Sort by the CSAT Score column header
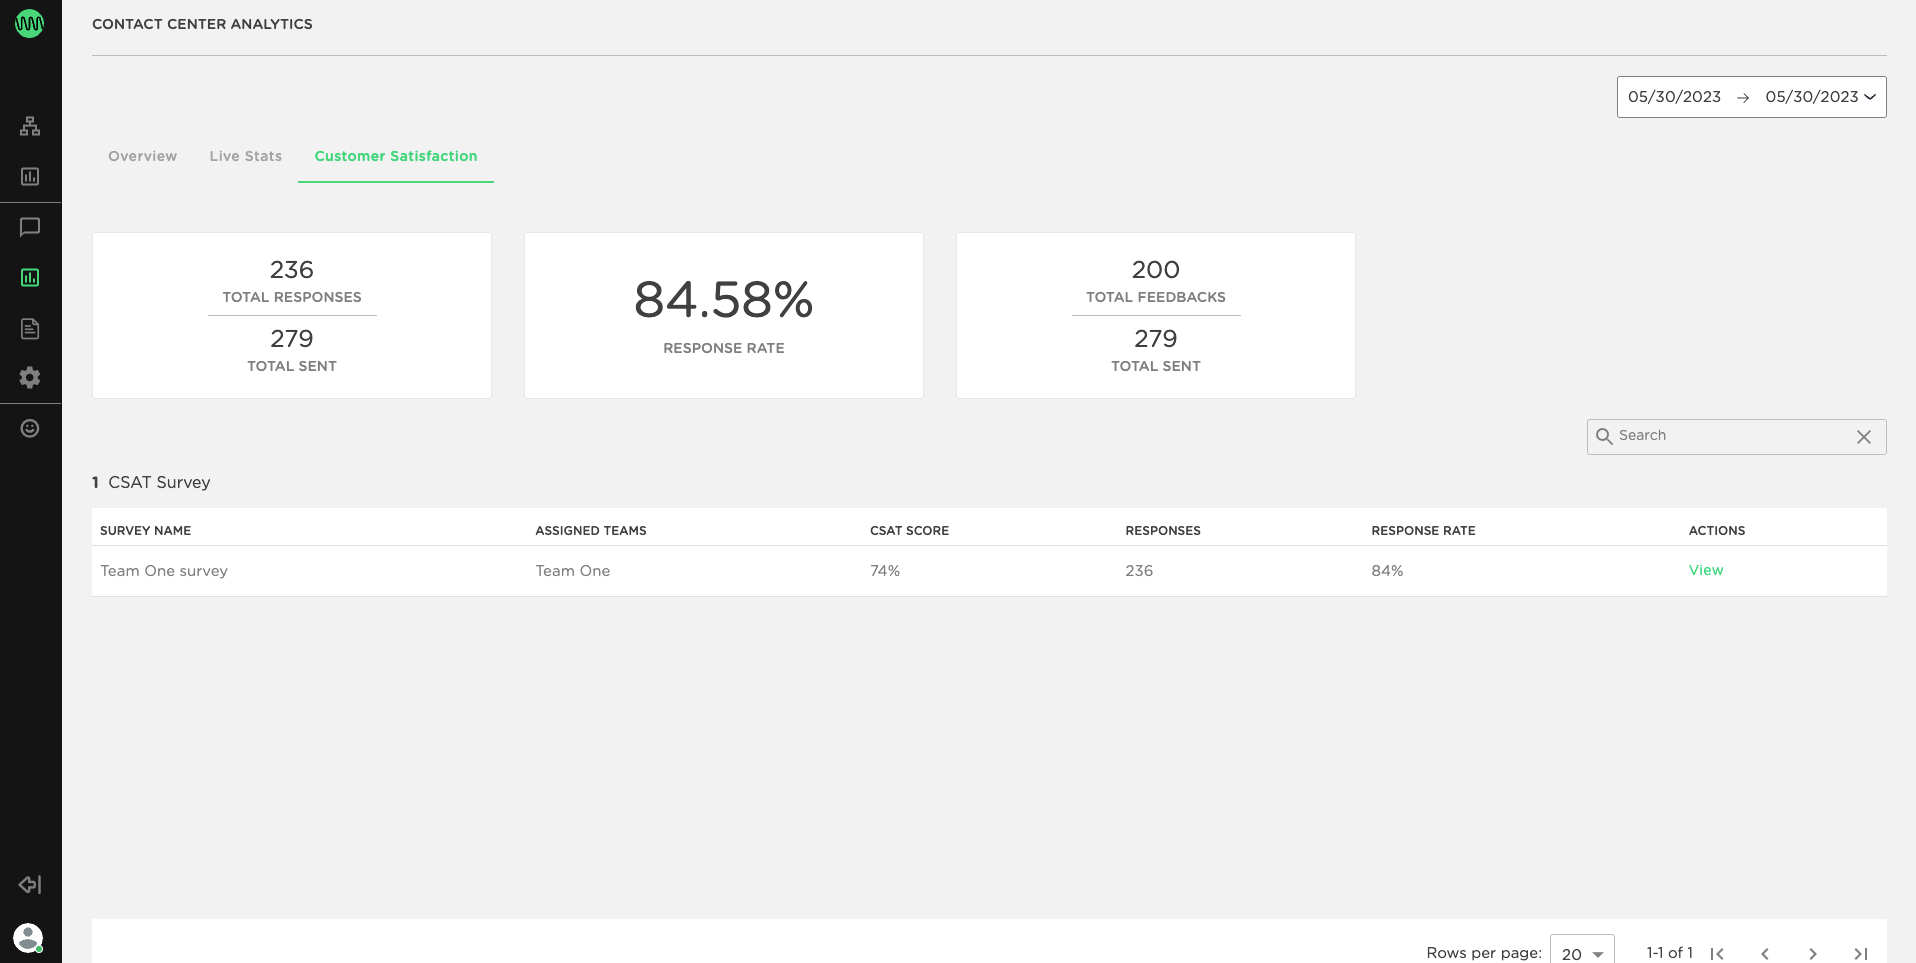This screenshot has height=963, width=1916. pyautogui.click(x=909, y=531)
